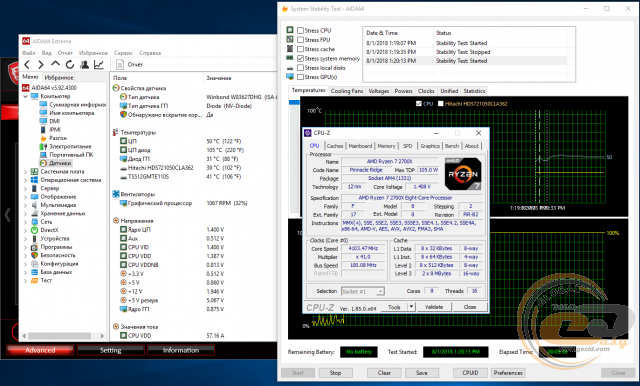Click the Отчёт report icon in toolbar
The width and height of the screenshot is (640, 386).
click(120, 64)
